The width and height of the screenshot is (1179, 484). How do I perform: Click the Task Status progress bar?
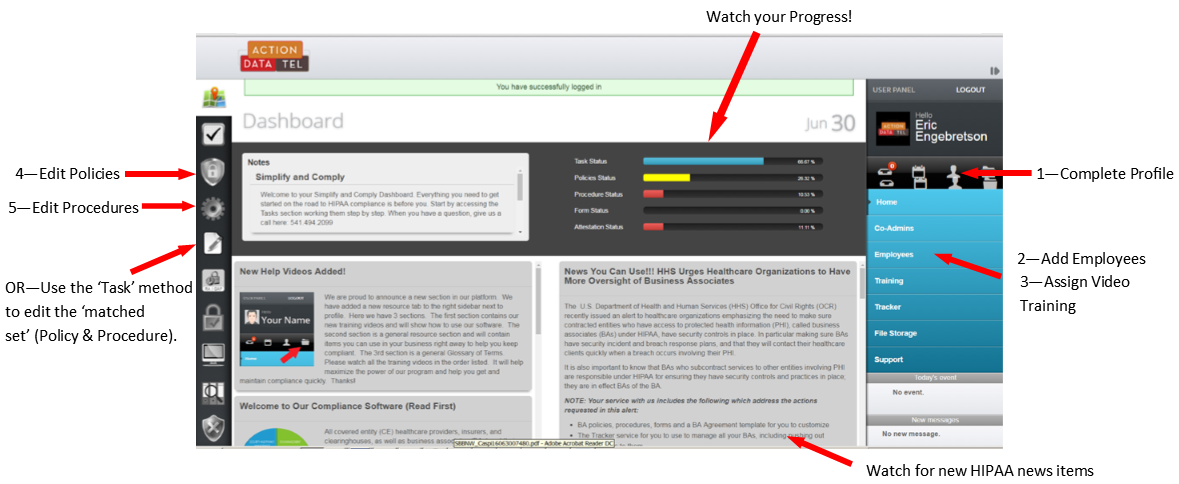tap(733, 161)
